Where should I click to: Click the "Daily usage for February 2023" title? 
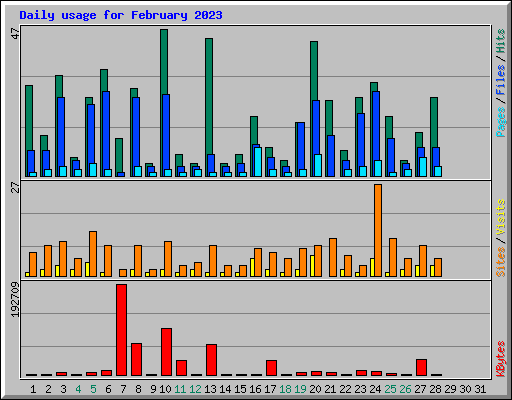click(121, 15)
